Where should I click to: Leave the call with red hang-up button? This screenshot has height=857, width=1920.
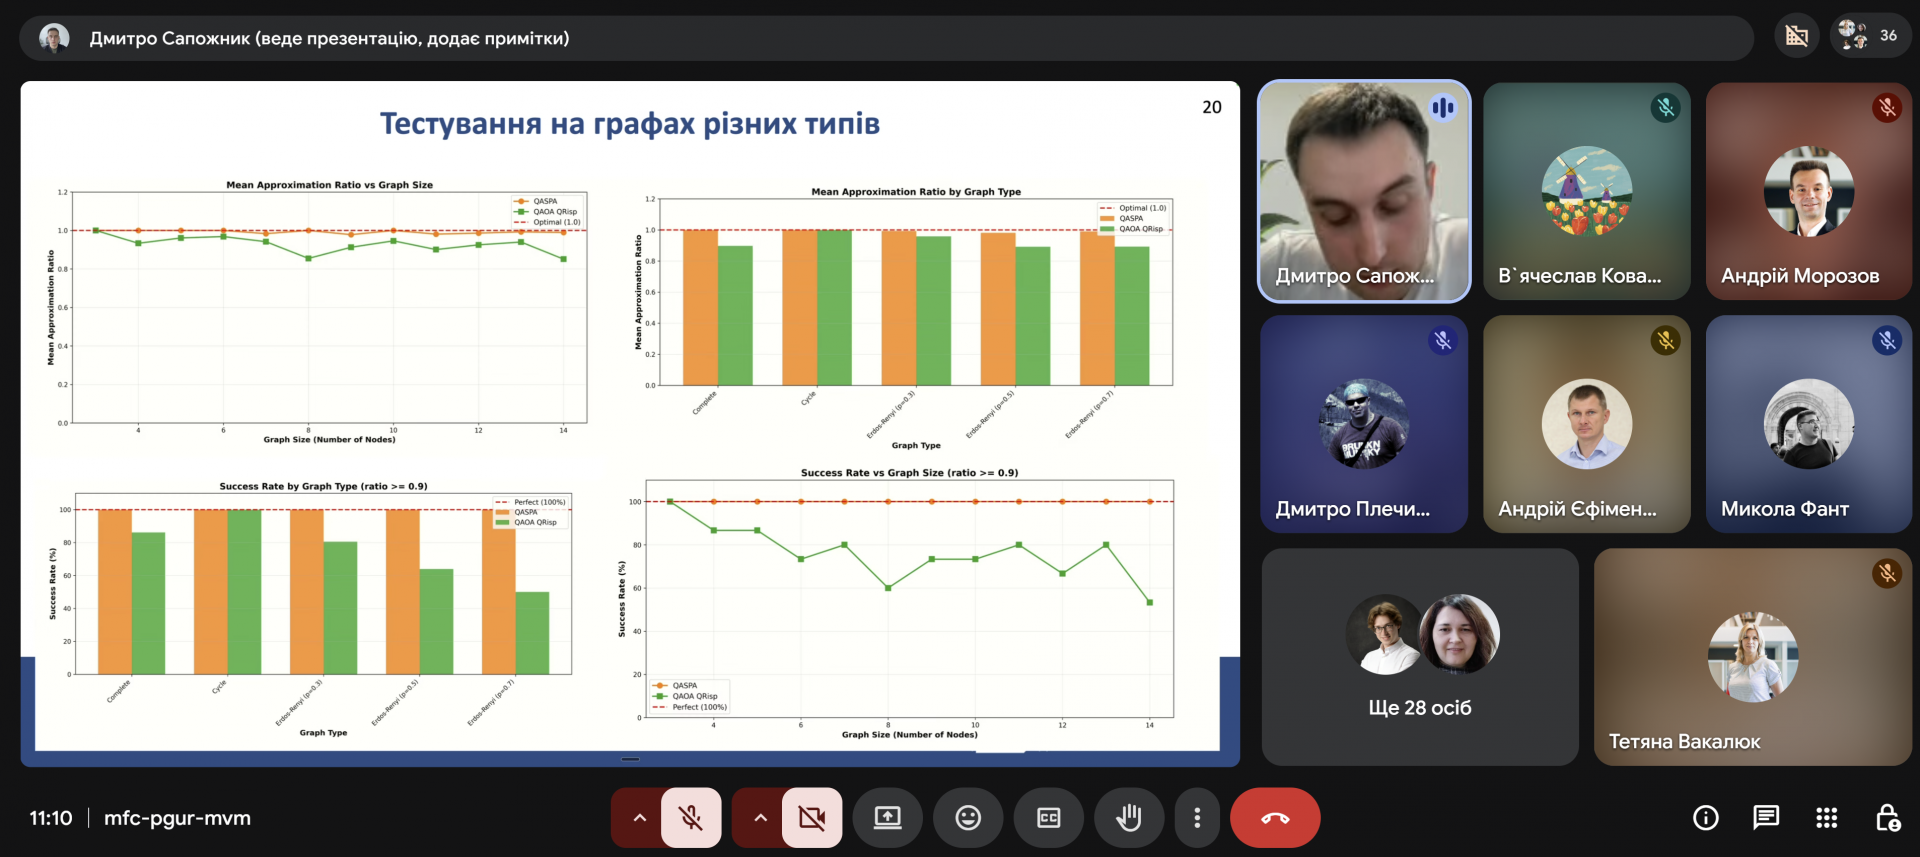(1274, 818)
